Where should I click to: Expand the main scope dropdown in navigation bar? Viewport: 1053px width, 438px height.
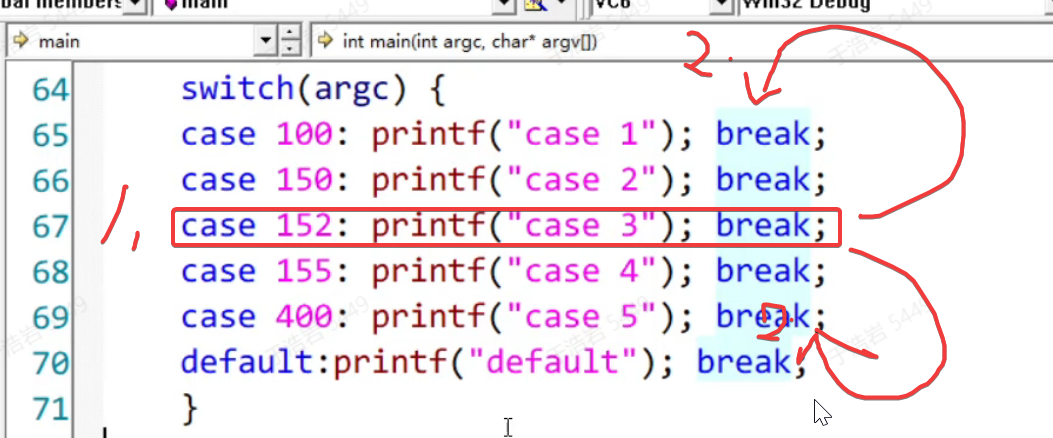coord(265,42)
